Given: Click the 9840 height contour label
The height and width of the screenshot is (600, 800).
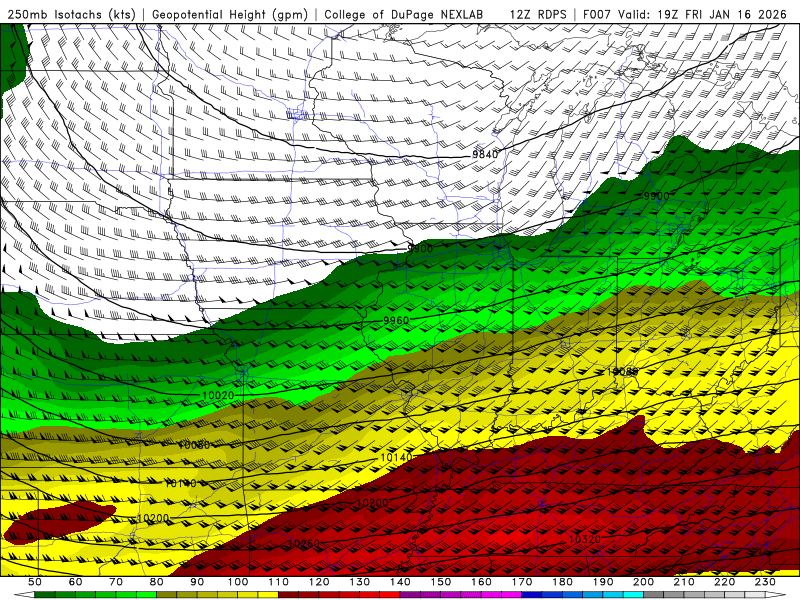Looking at the screenshot, I should click(485, 154).
